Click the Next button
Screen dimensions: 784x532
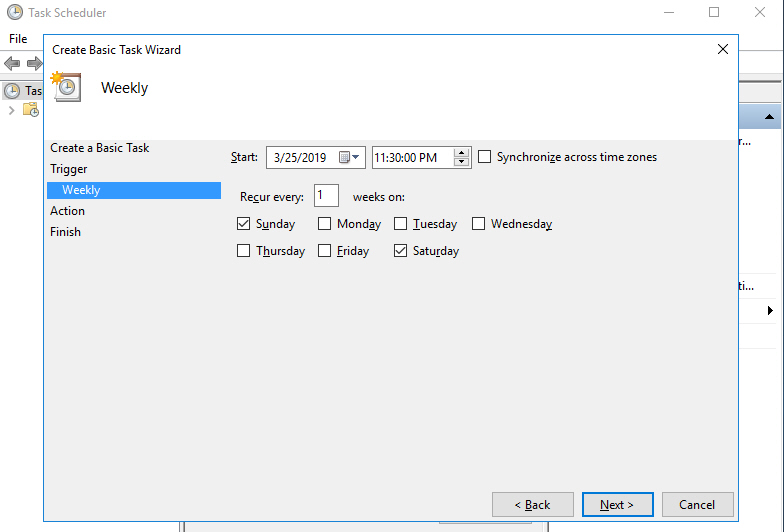coord(617,505)
